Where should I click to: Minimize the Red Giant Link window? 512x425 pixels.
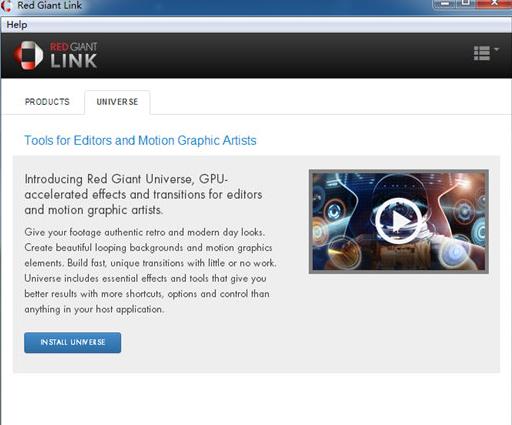(x=445, y=4)
